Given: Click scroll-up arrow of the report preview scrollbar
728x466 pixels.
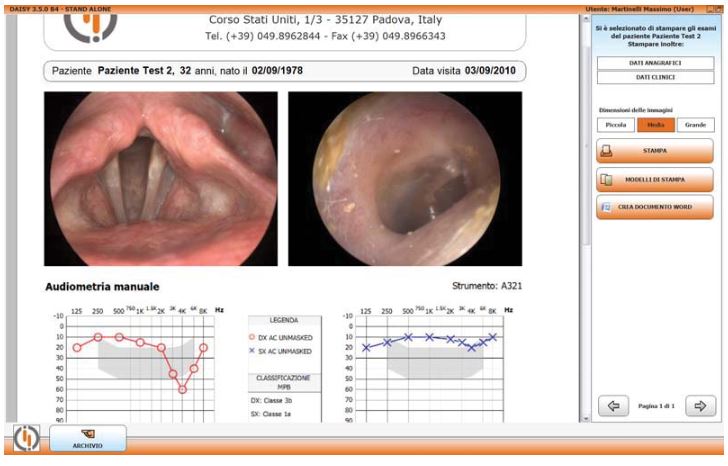Looking at the screenshot, I should (585, 19).
